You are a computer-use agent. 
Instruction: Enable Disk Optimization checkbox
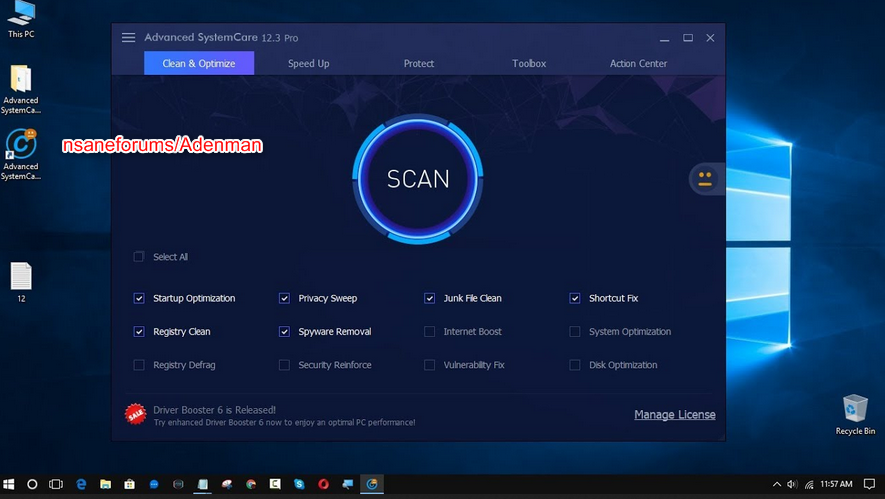(575, 365)
